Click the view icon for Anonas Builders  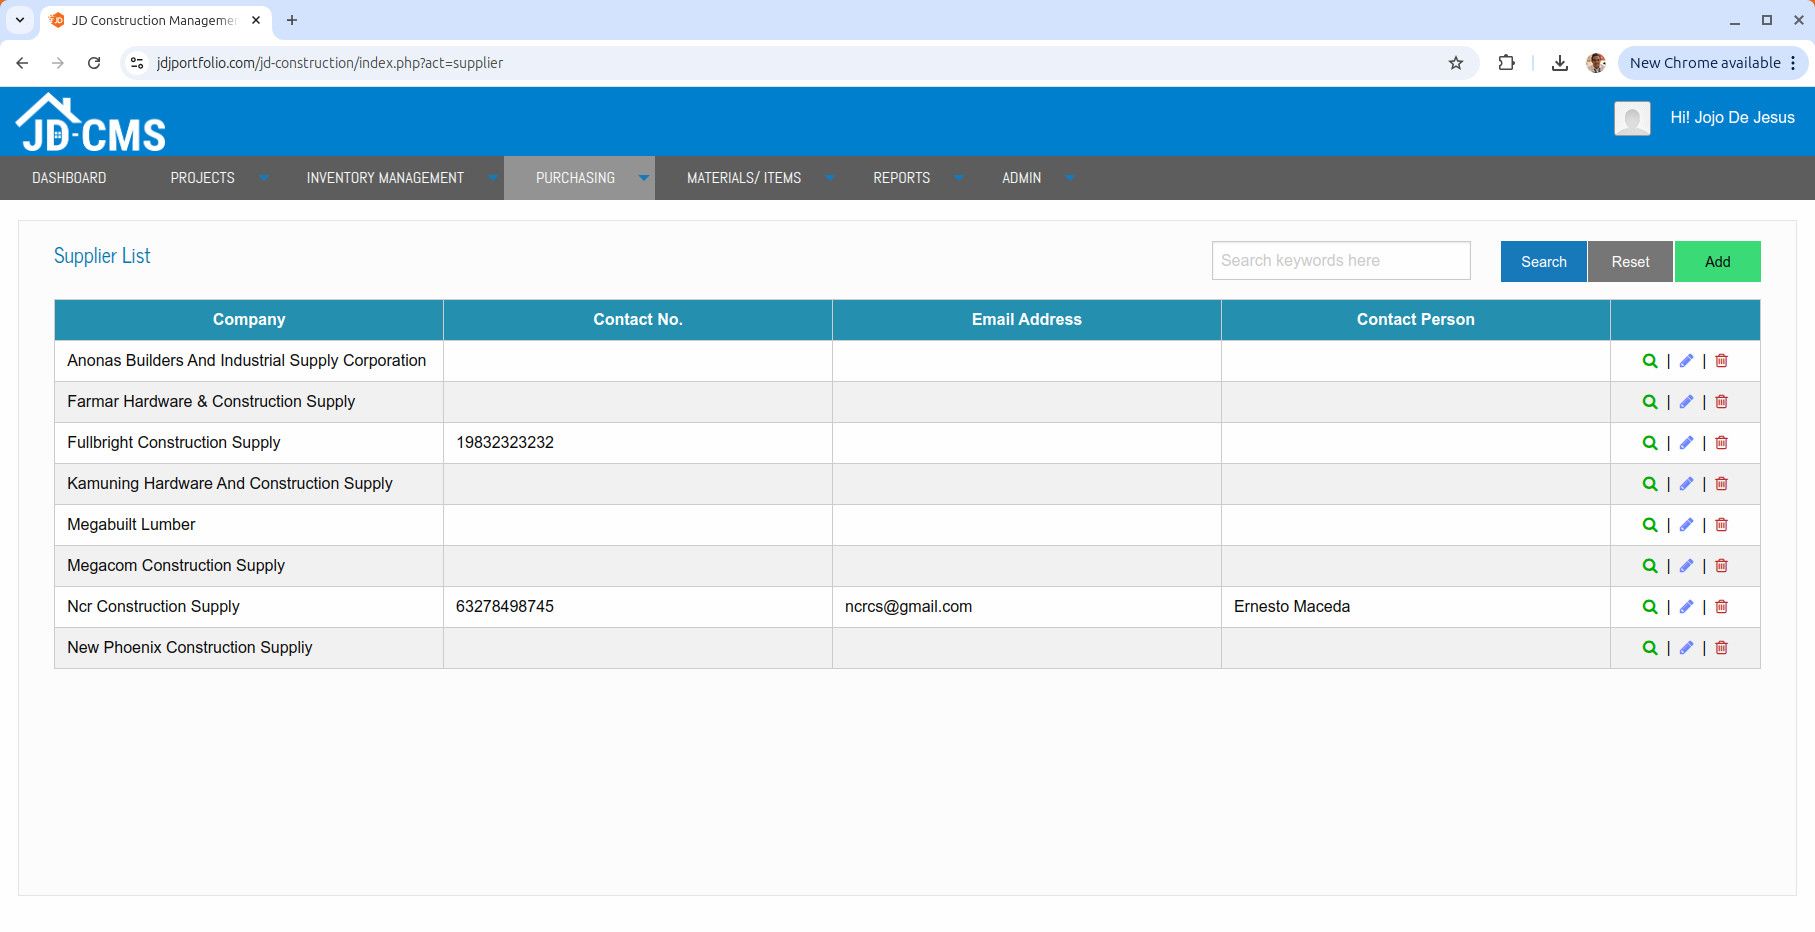pyautogui.click(x=1650, y=361)
